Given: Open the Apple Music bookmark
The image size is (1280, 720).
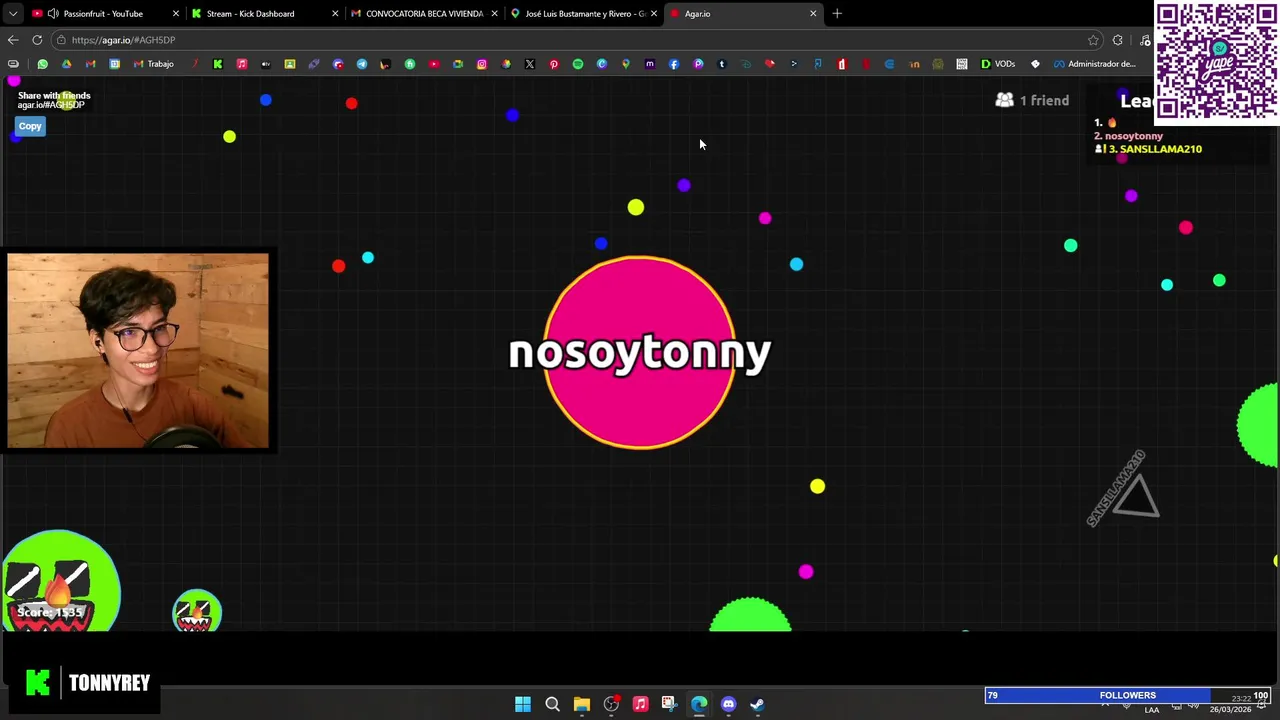Looking at the screenshot, I should click(x=242, y=64).
